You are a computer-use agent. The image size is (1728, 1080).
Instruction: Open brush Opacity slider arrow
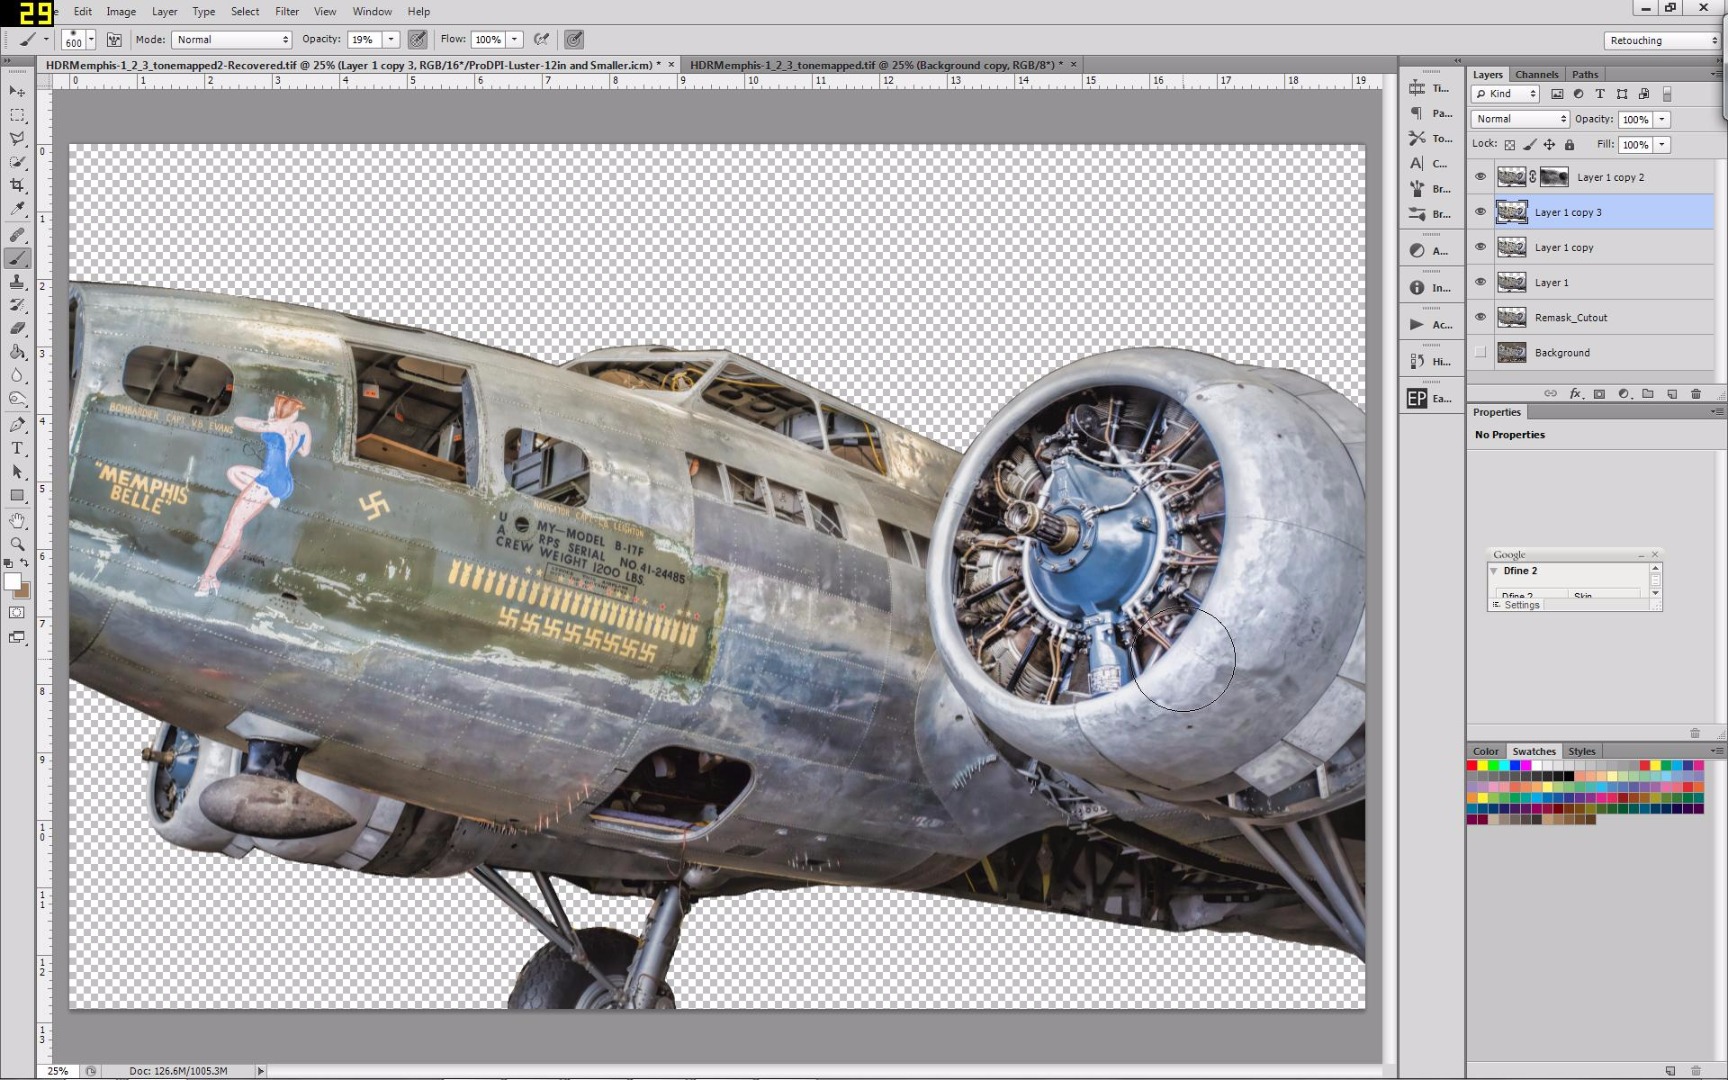click(x=392, y=40)
